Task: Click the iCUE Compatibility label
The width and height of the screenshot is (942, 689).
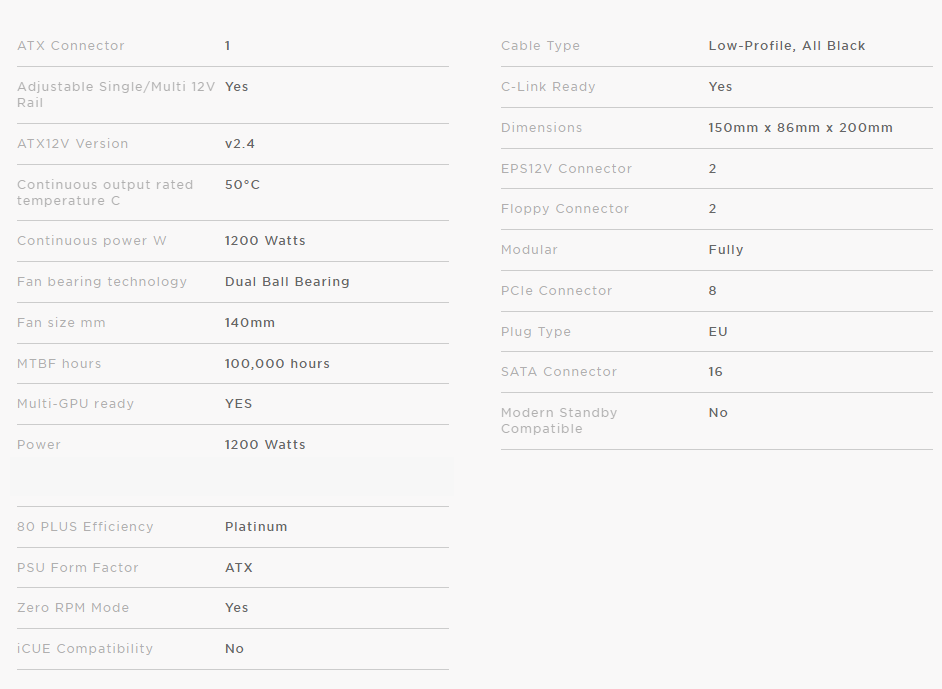Action: click(x=85, y=649)
